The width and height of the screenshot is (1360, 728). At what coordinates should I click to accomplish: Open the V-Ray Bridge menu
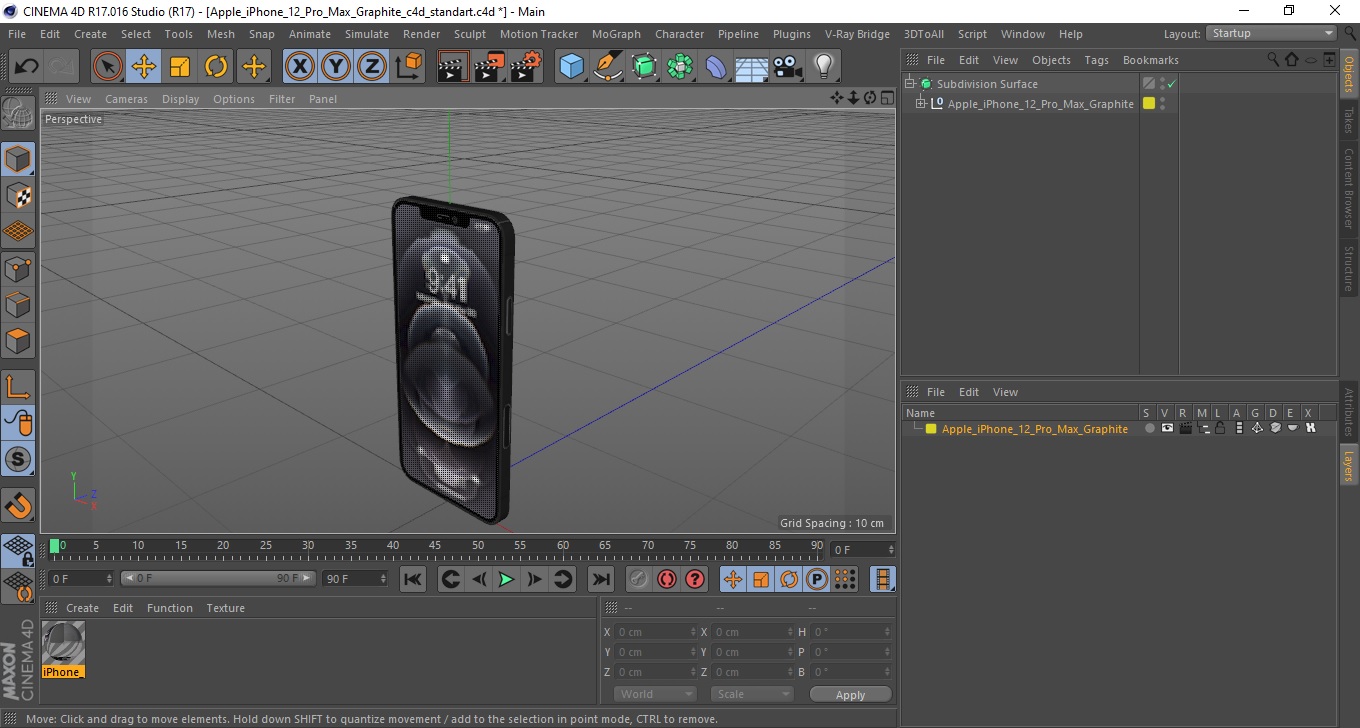[x=857, y=34]
